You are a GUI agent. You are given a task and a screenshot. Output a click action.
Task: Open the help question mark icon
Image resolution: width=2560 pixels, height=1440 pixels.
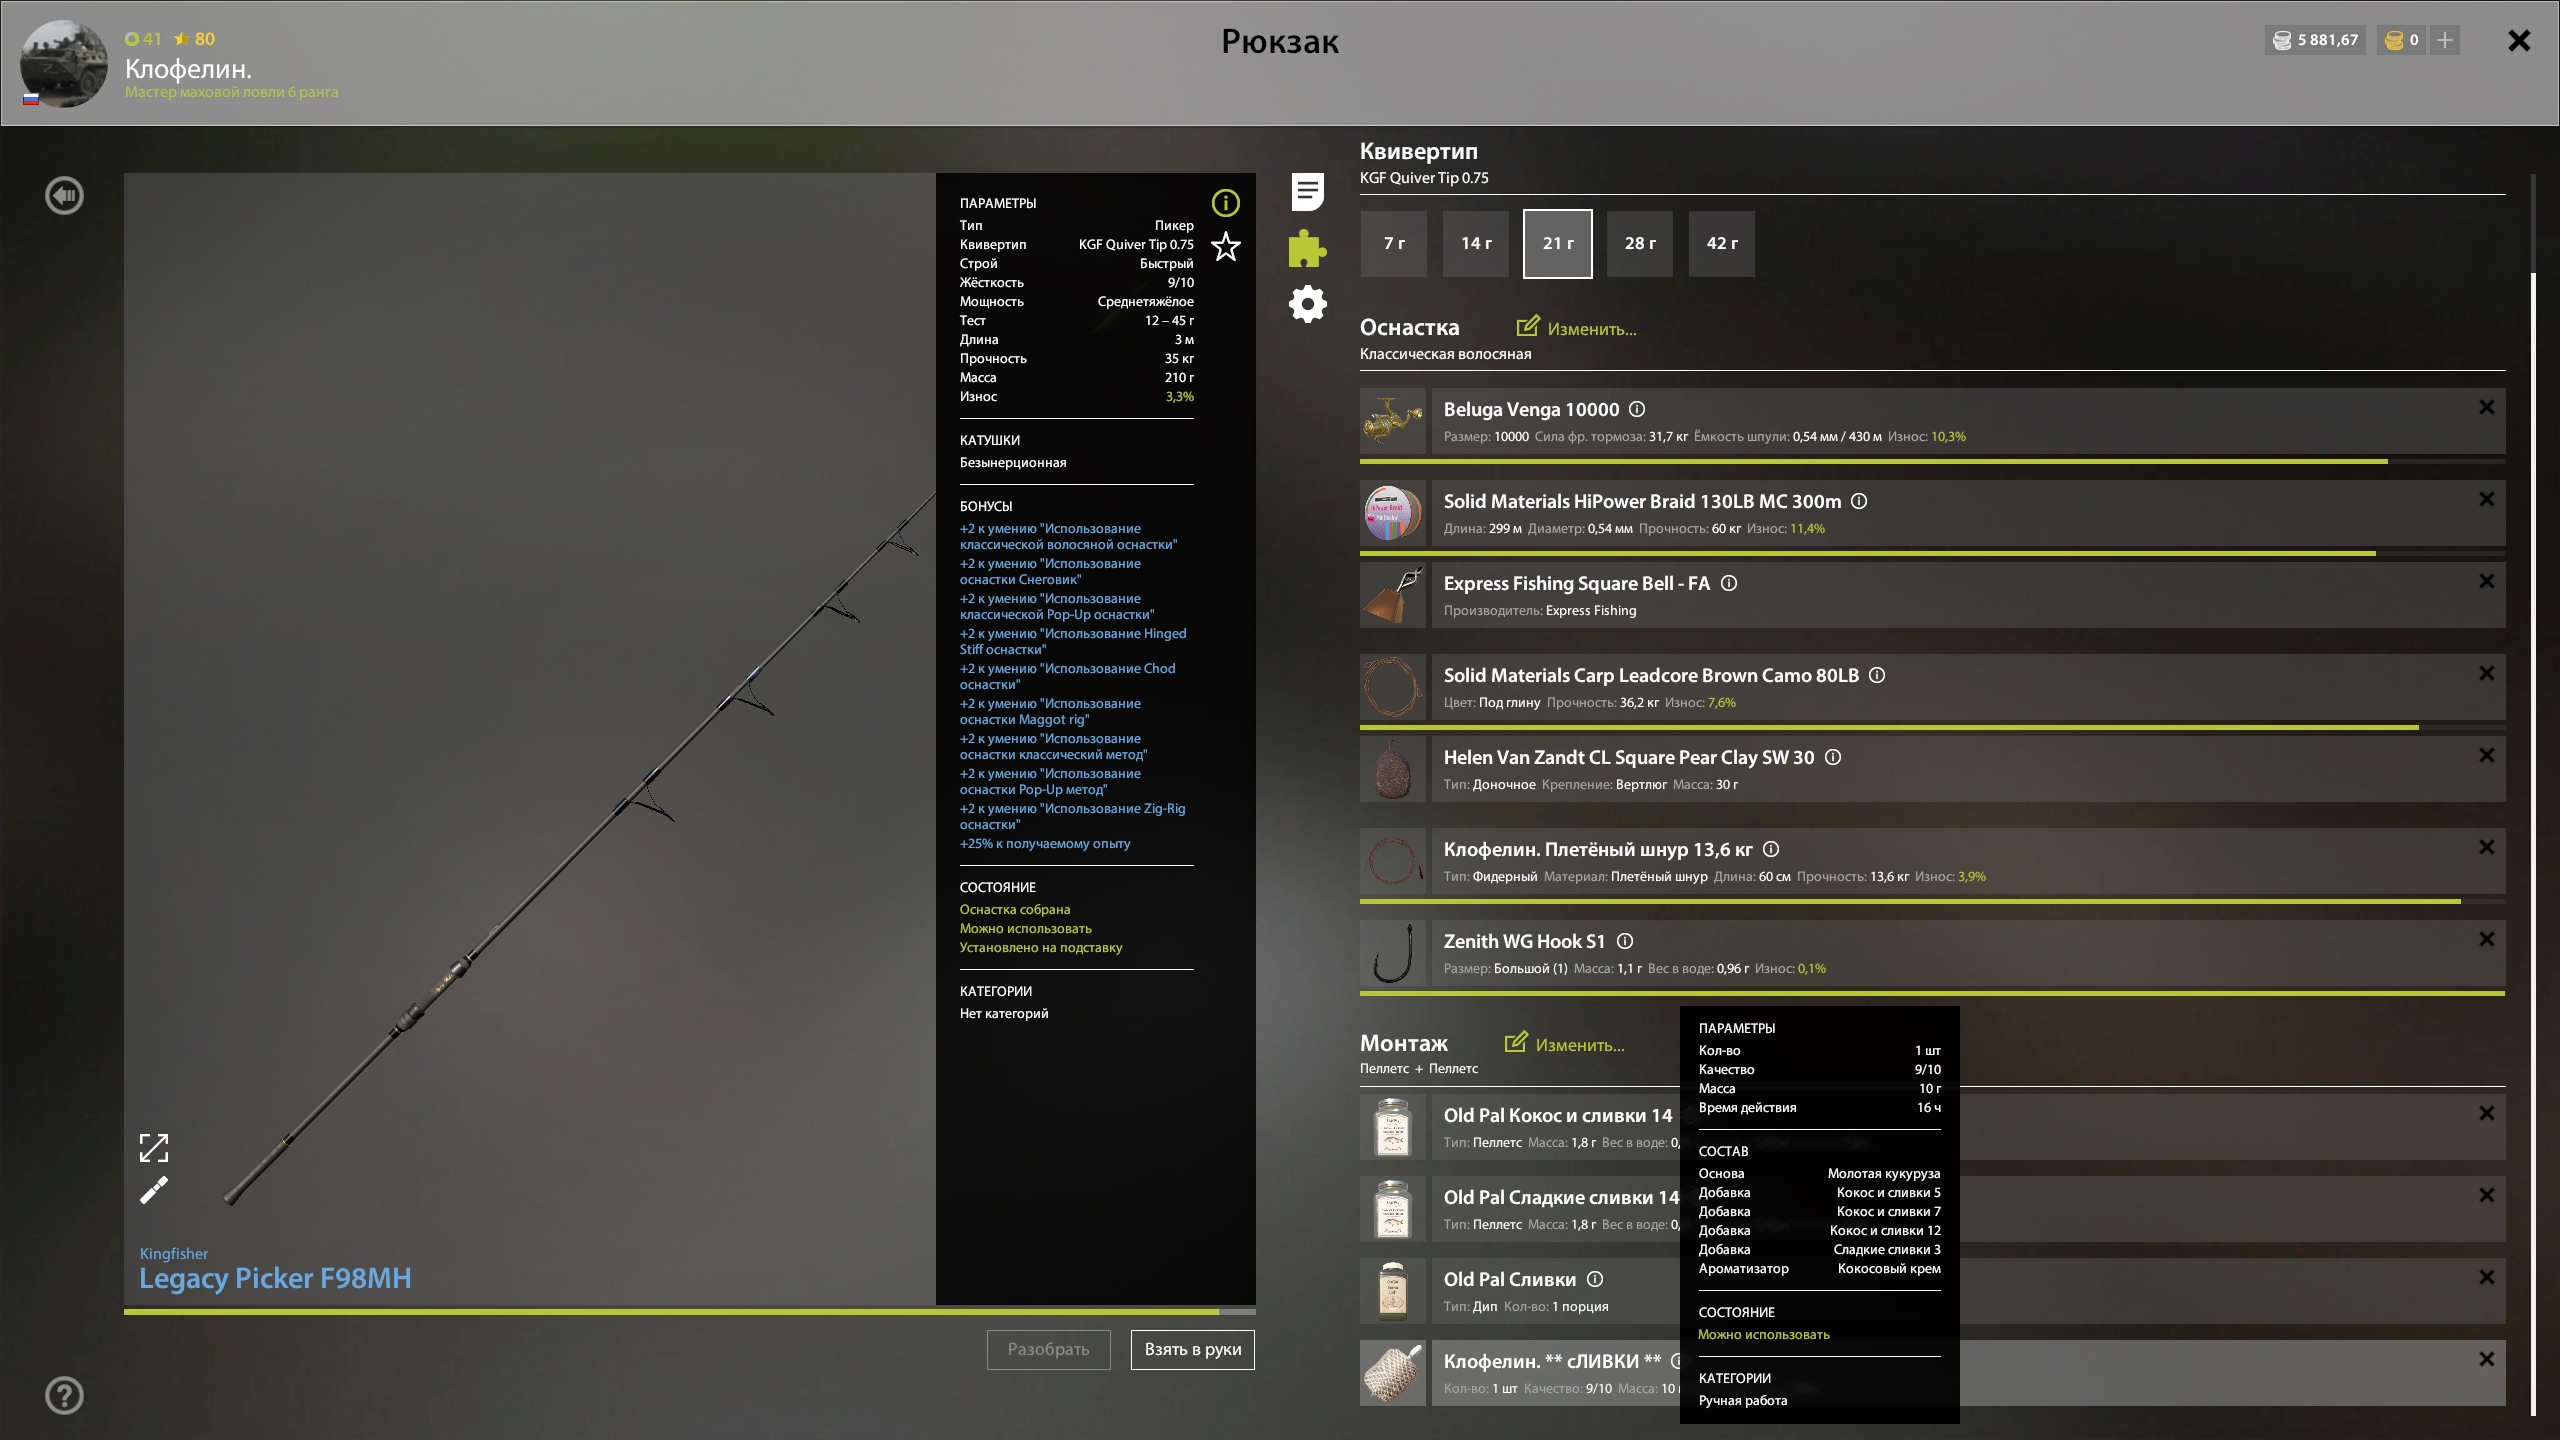tap(65, 1395)
